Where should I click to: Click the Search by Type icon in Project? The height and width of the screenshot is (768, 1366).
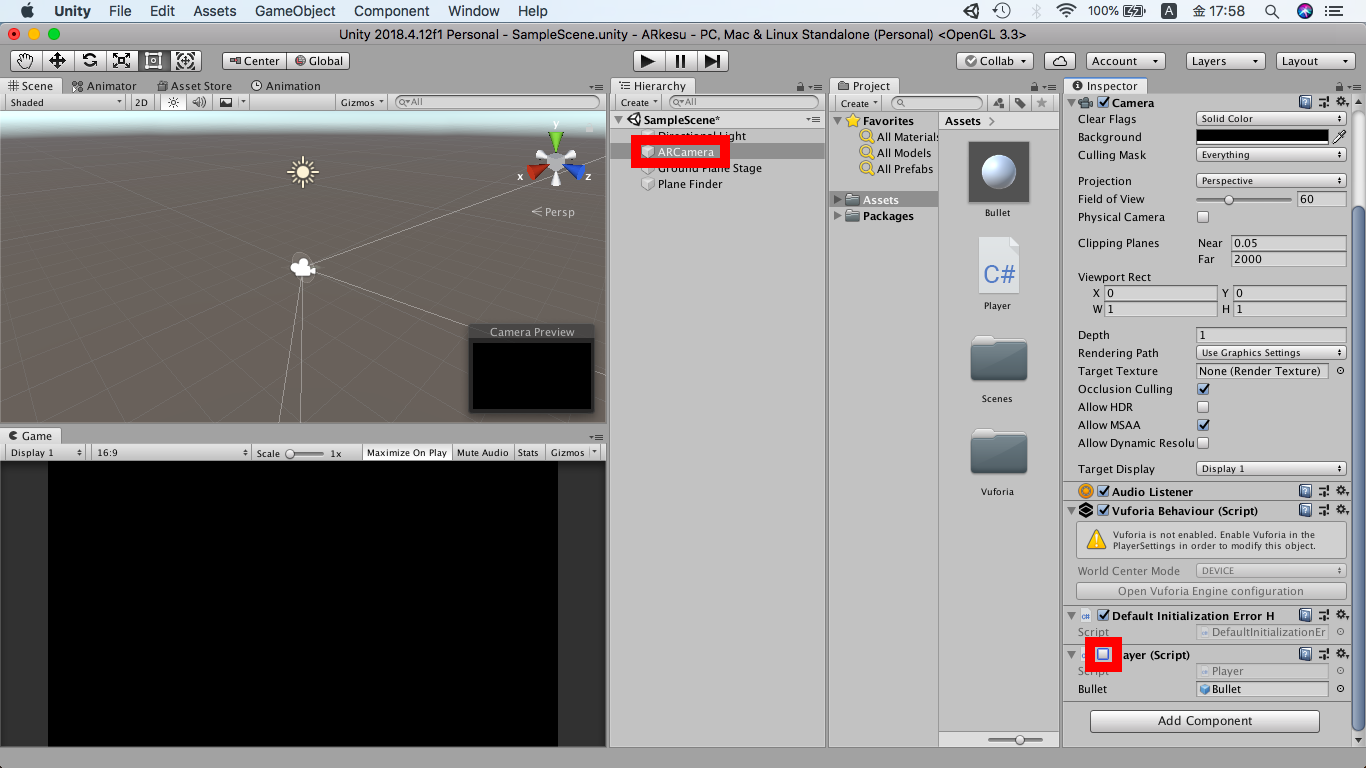pyautogui.click(x=998, y=103)
